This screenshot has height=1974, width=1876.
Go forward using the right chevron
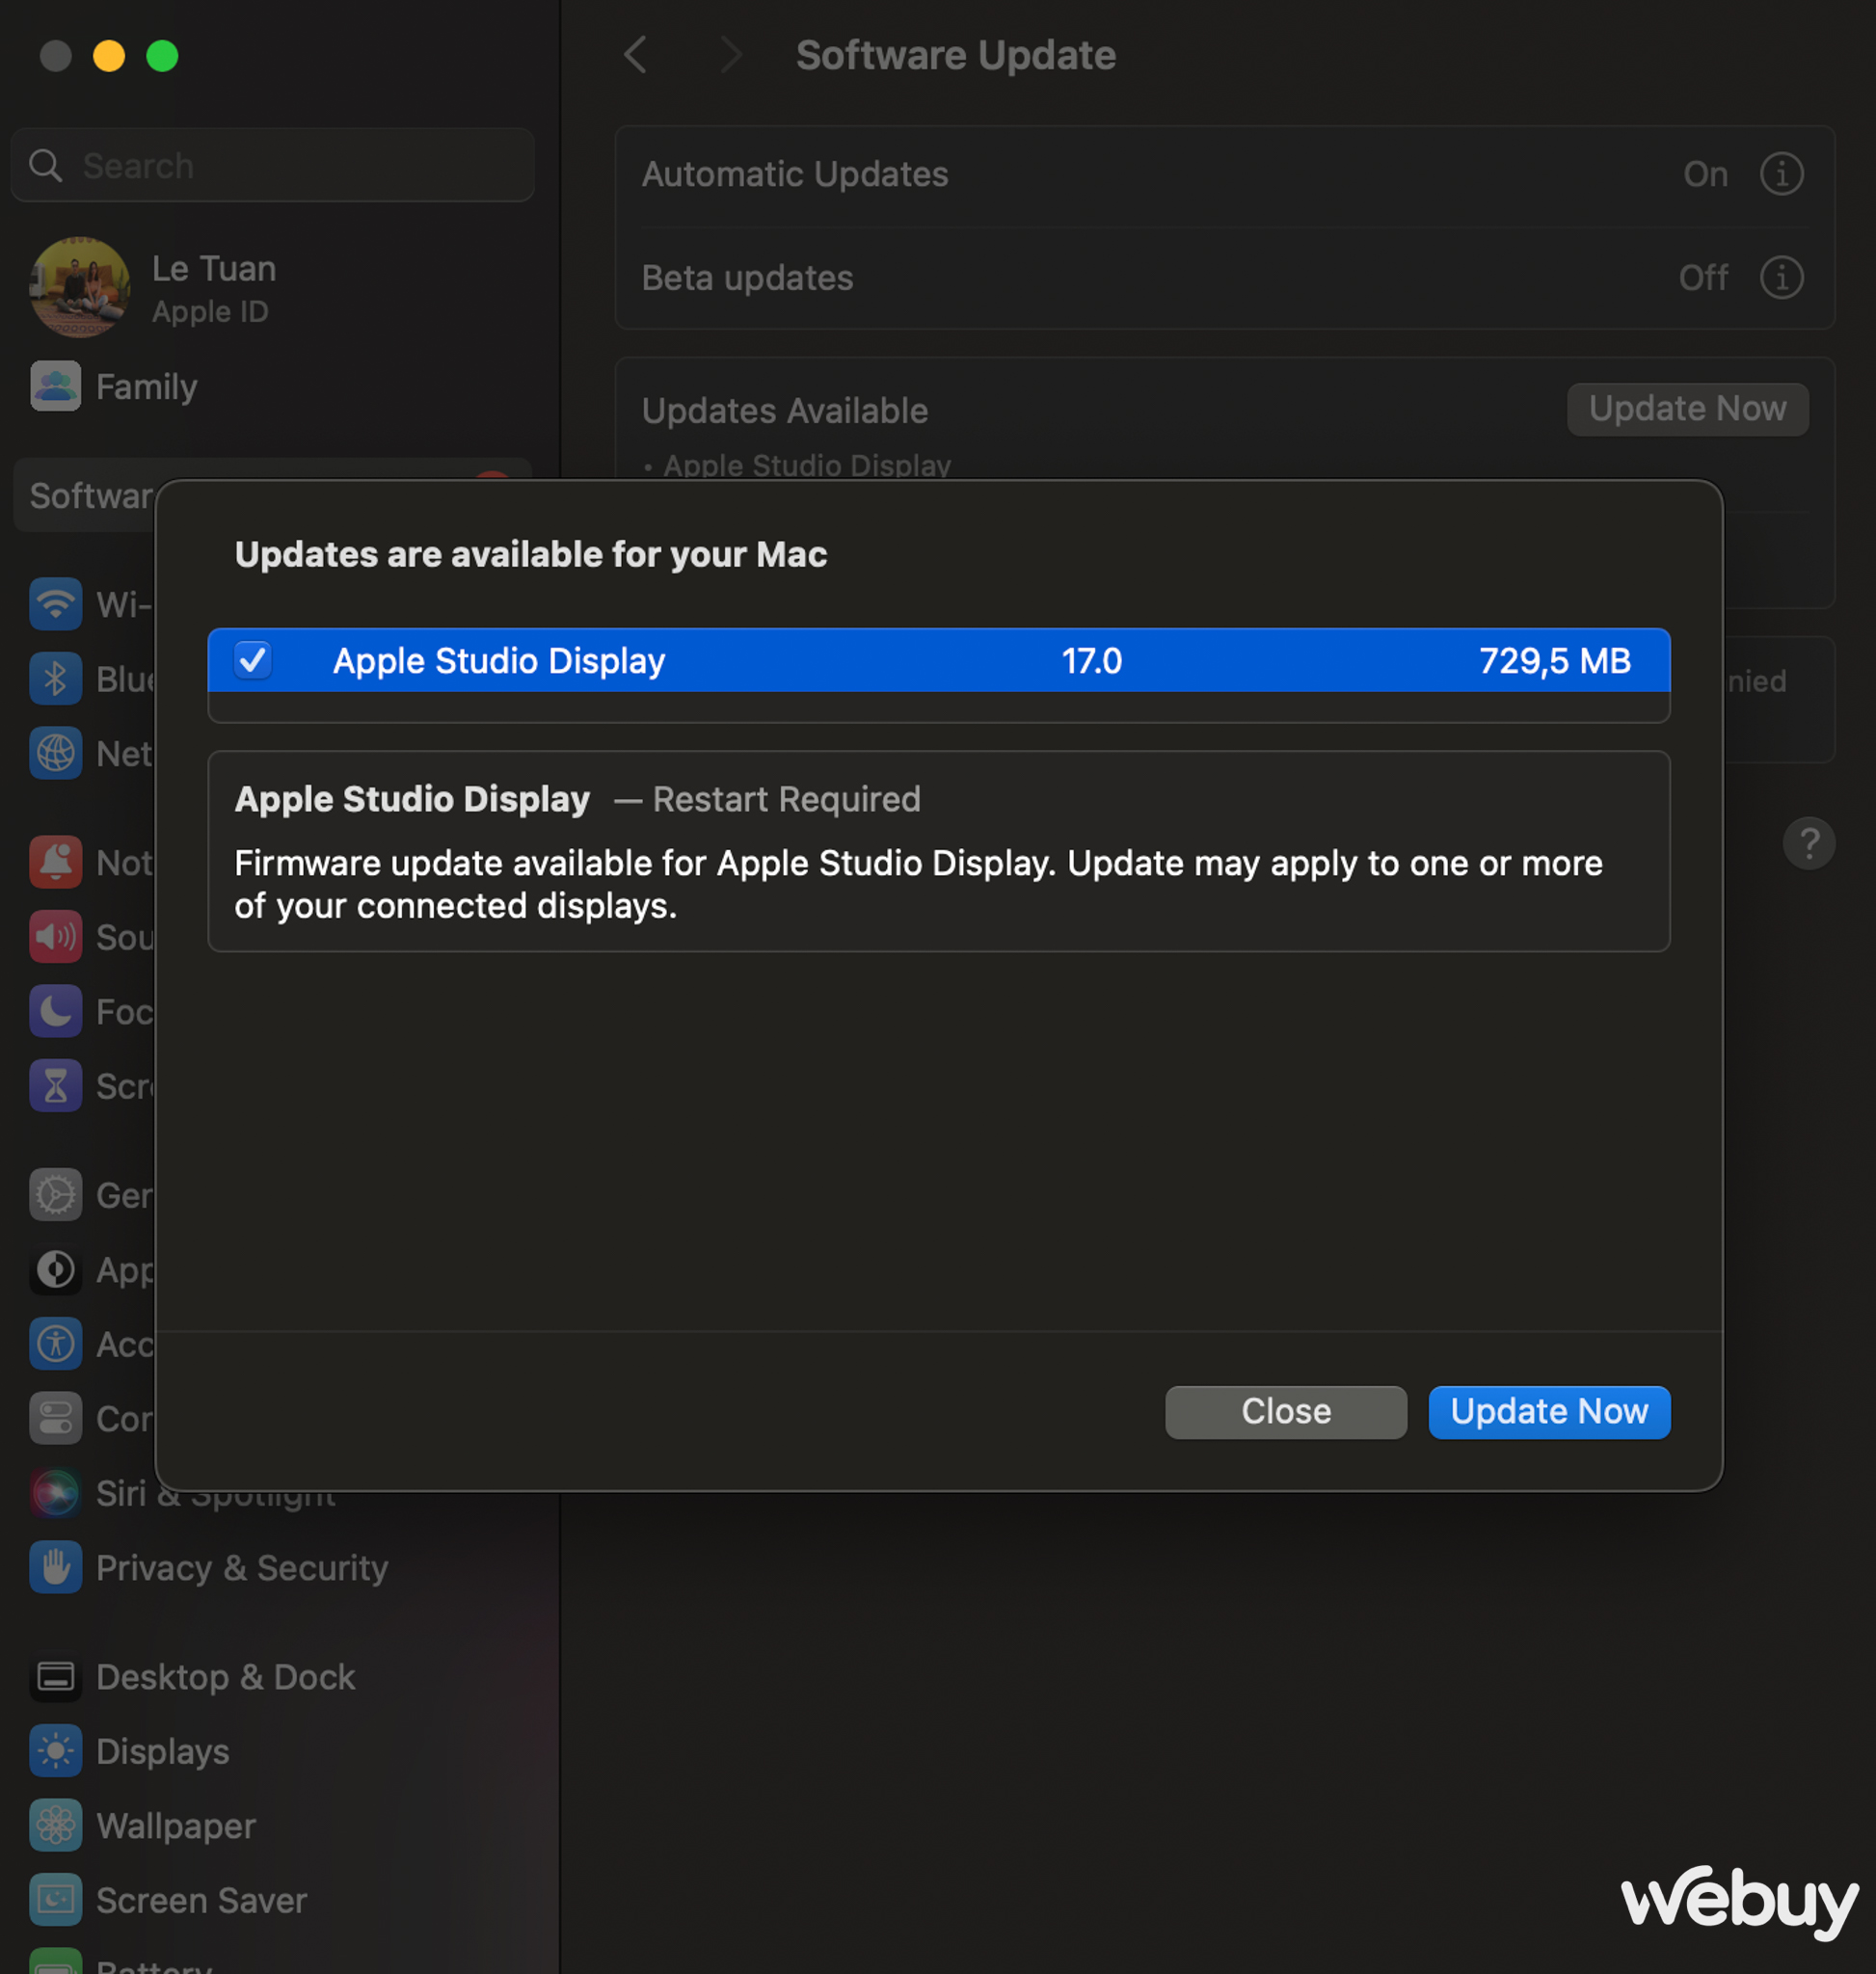731,55
